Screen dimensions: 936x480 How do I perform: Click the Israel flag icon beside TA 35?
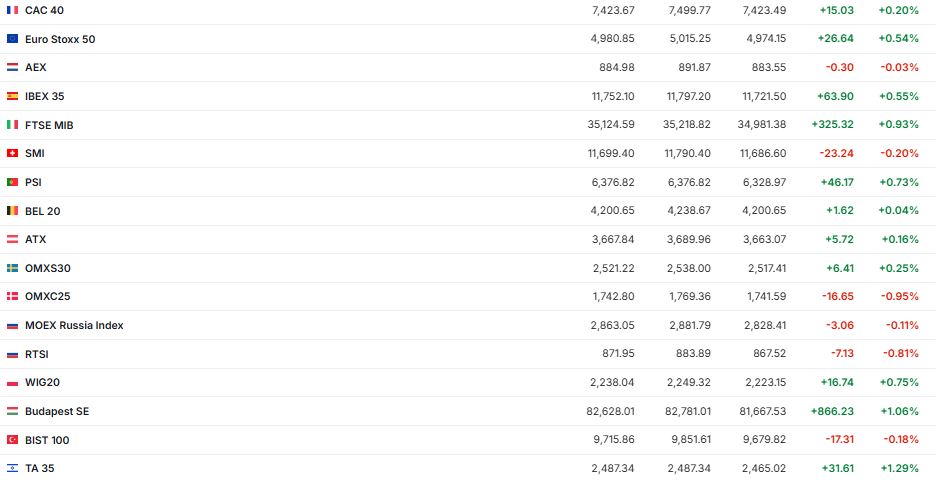pos(12,468)
